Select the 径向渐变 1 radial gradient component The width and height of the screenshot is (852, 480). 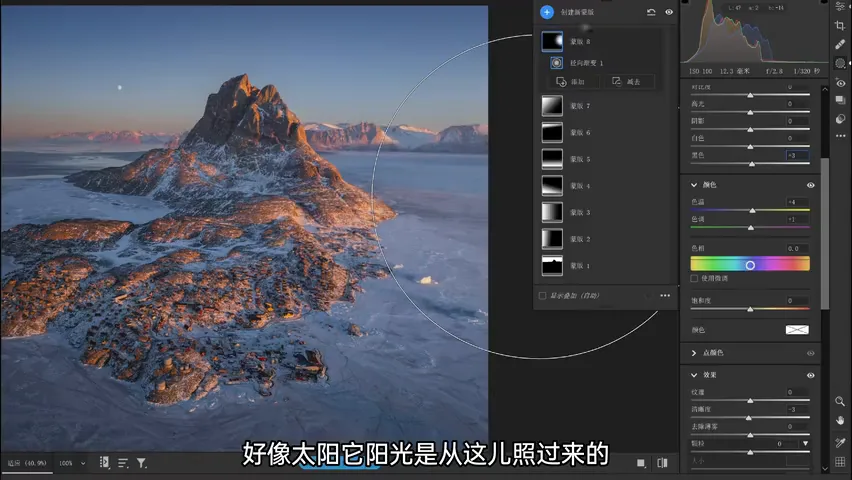click(578, 63)
